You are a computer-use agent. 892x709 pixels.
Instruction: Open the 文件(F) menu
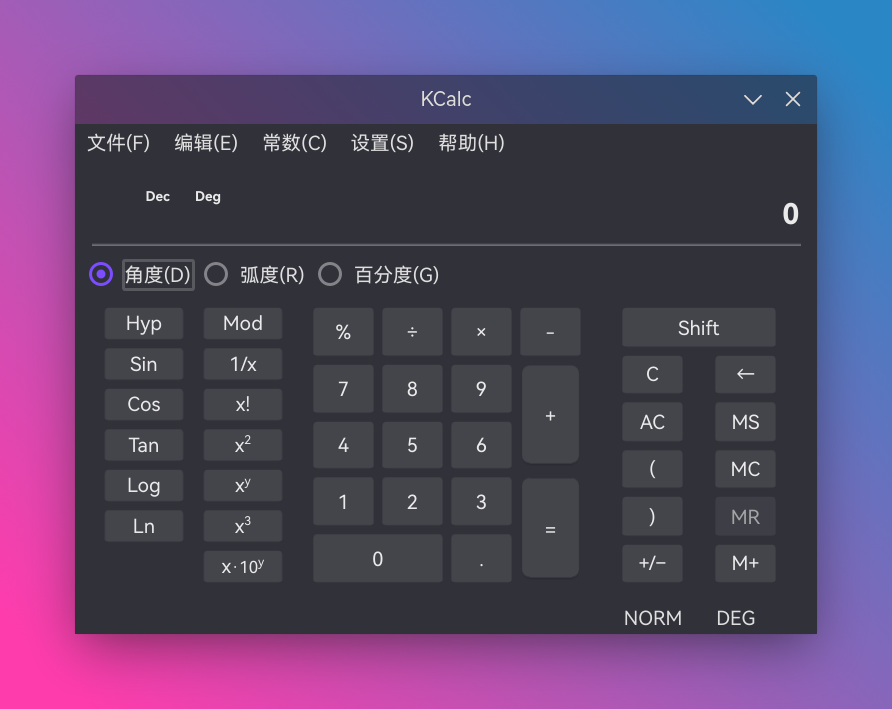click(118, 143)
